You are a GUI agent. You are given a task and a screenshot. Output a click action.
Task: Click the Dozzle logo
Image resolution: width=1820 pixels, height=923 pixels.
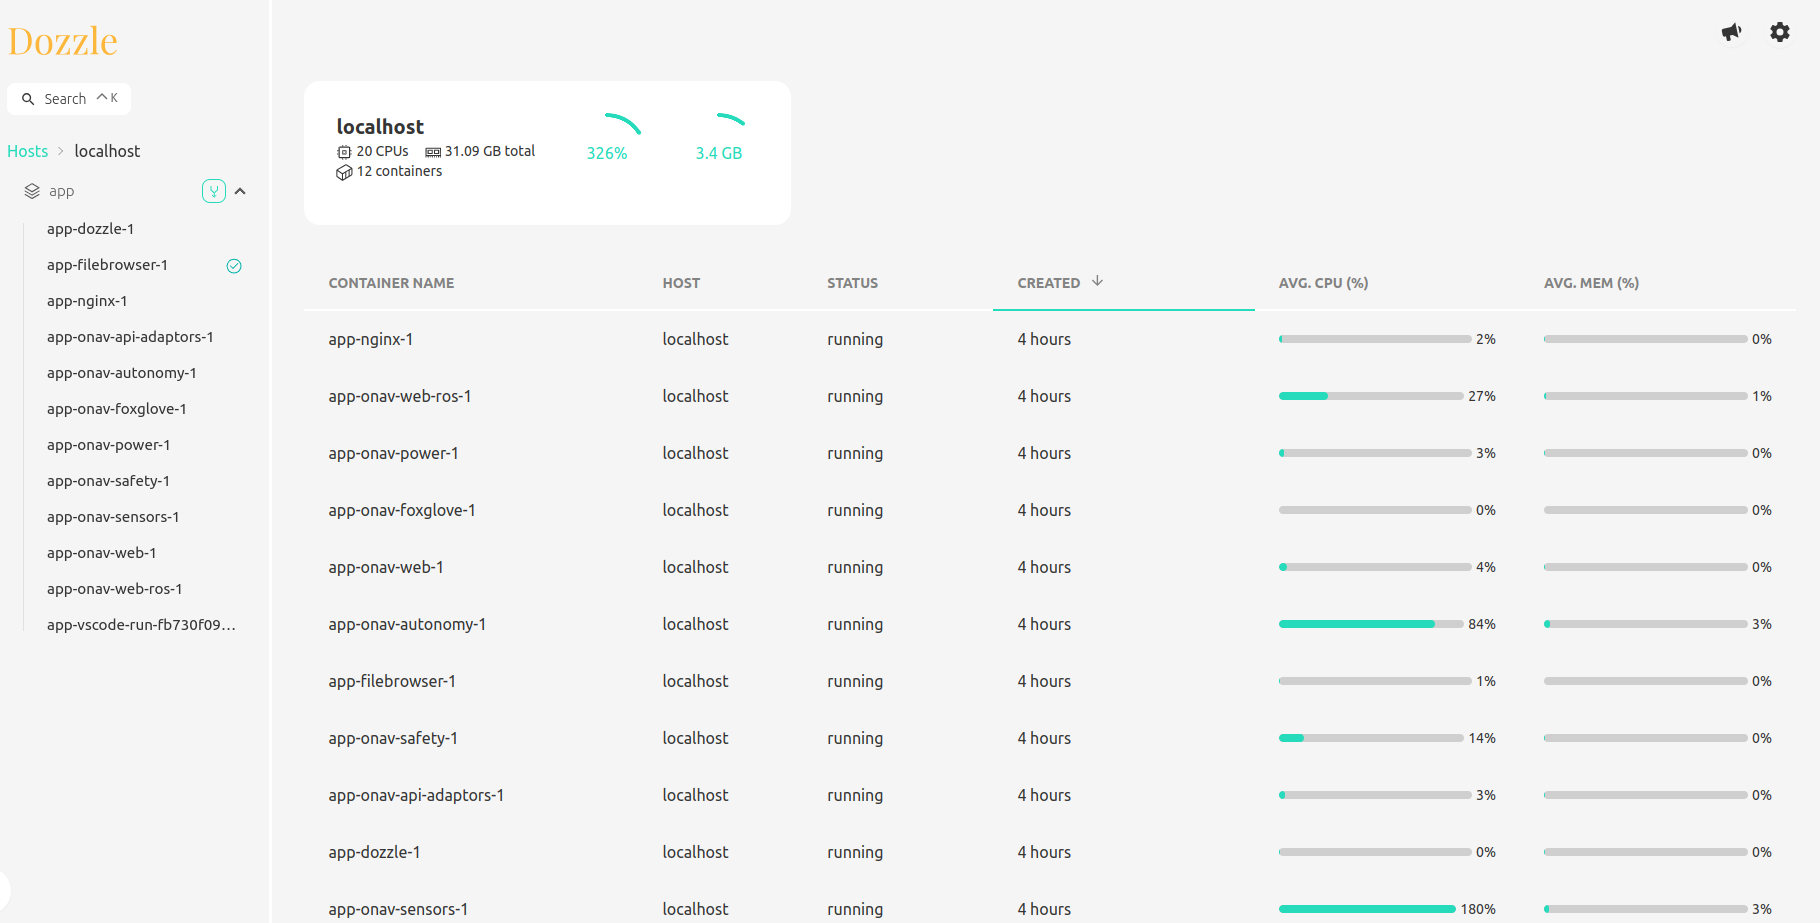(x=63, y=42)
